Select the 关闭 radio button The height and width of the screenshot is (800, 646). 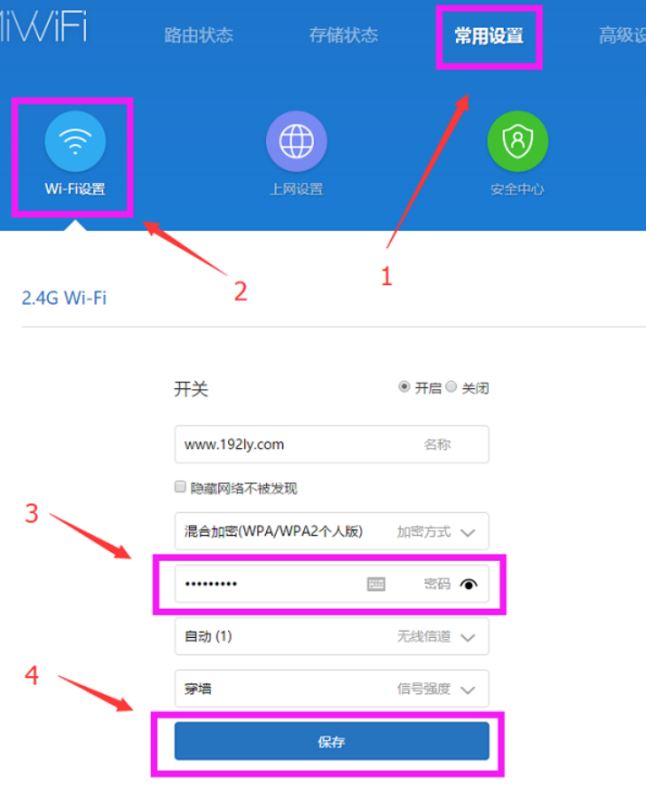coord(451,387)
